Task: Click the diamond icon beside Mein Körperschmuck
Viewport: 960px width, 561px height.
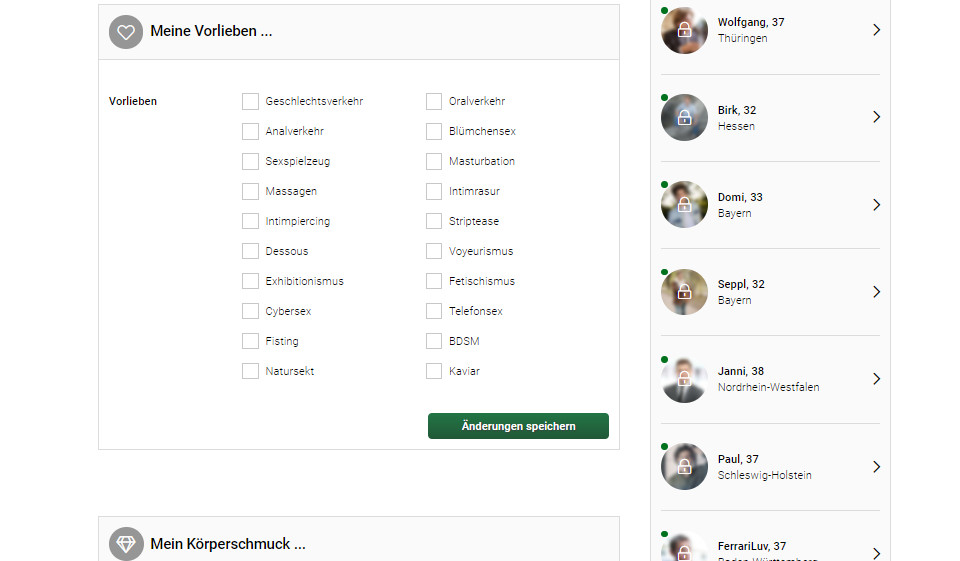Action: 126,544
